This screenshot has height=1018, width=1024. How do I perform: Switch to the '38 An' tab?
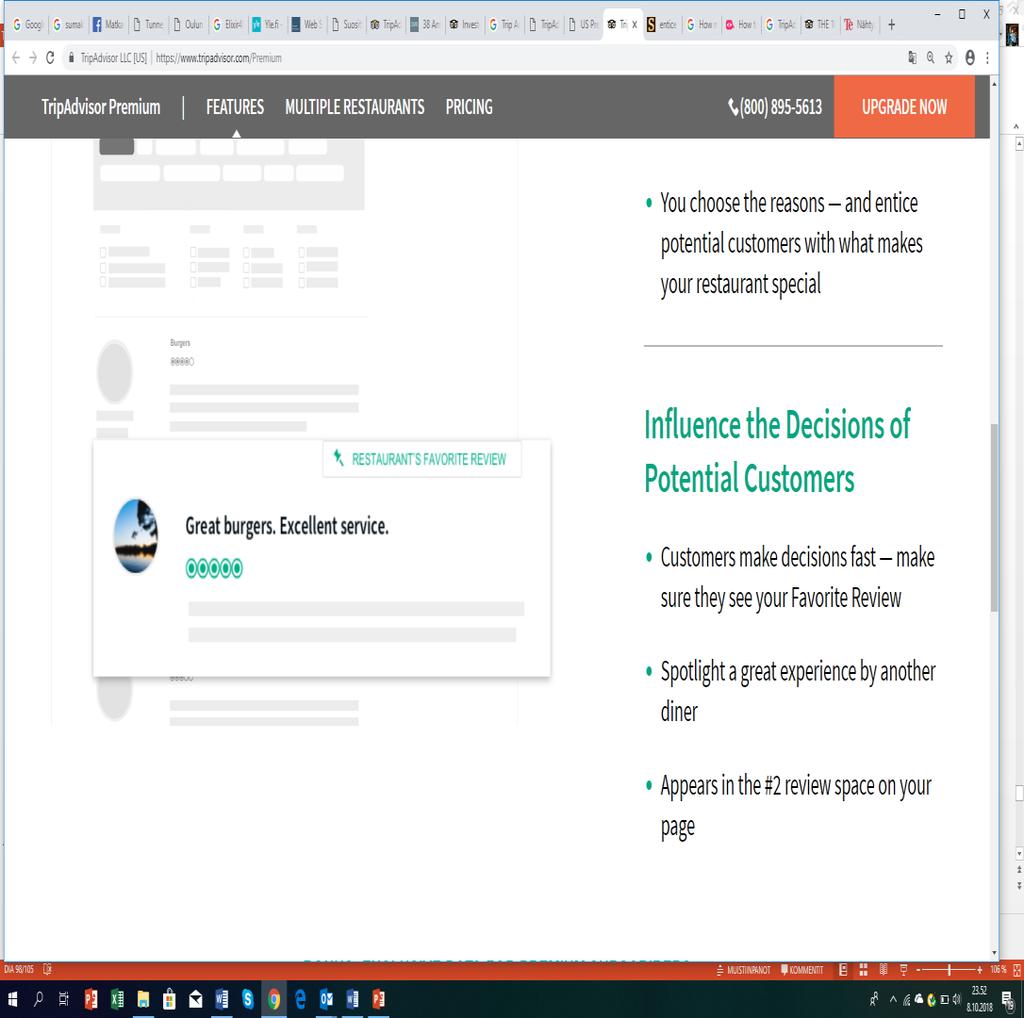424,25
